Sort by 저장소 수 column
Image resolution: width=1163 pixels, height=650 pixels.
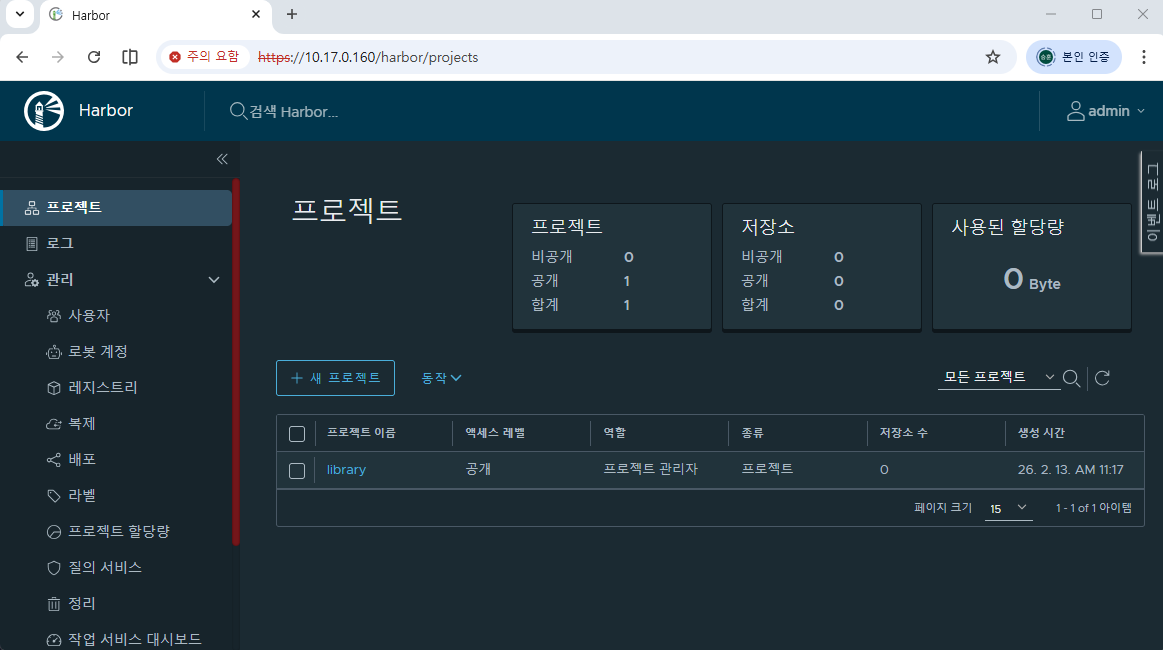pos(903,433)
